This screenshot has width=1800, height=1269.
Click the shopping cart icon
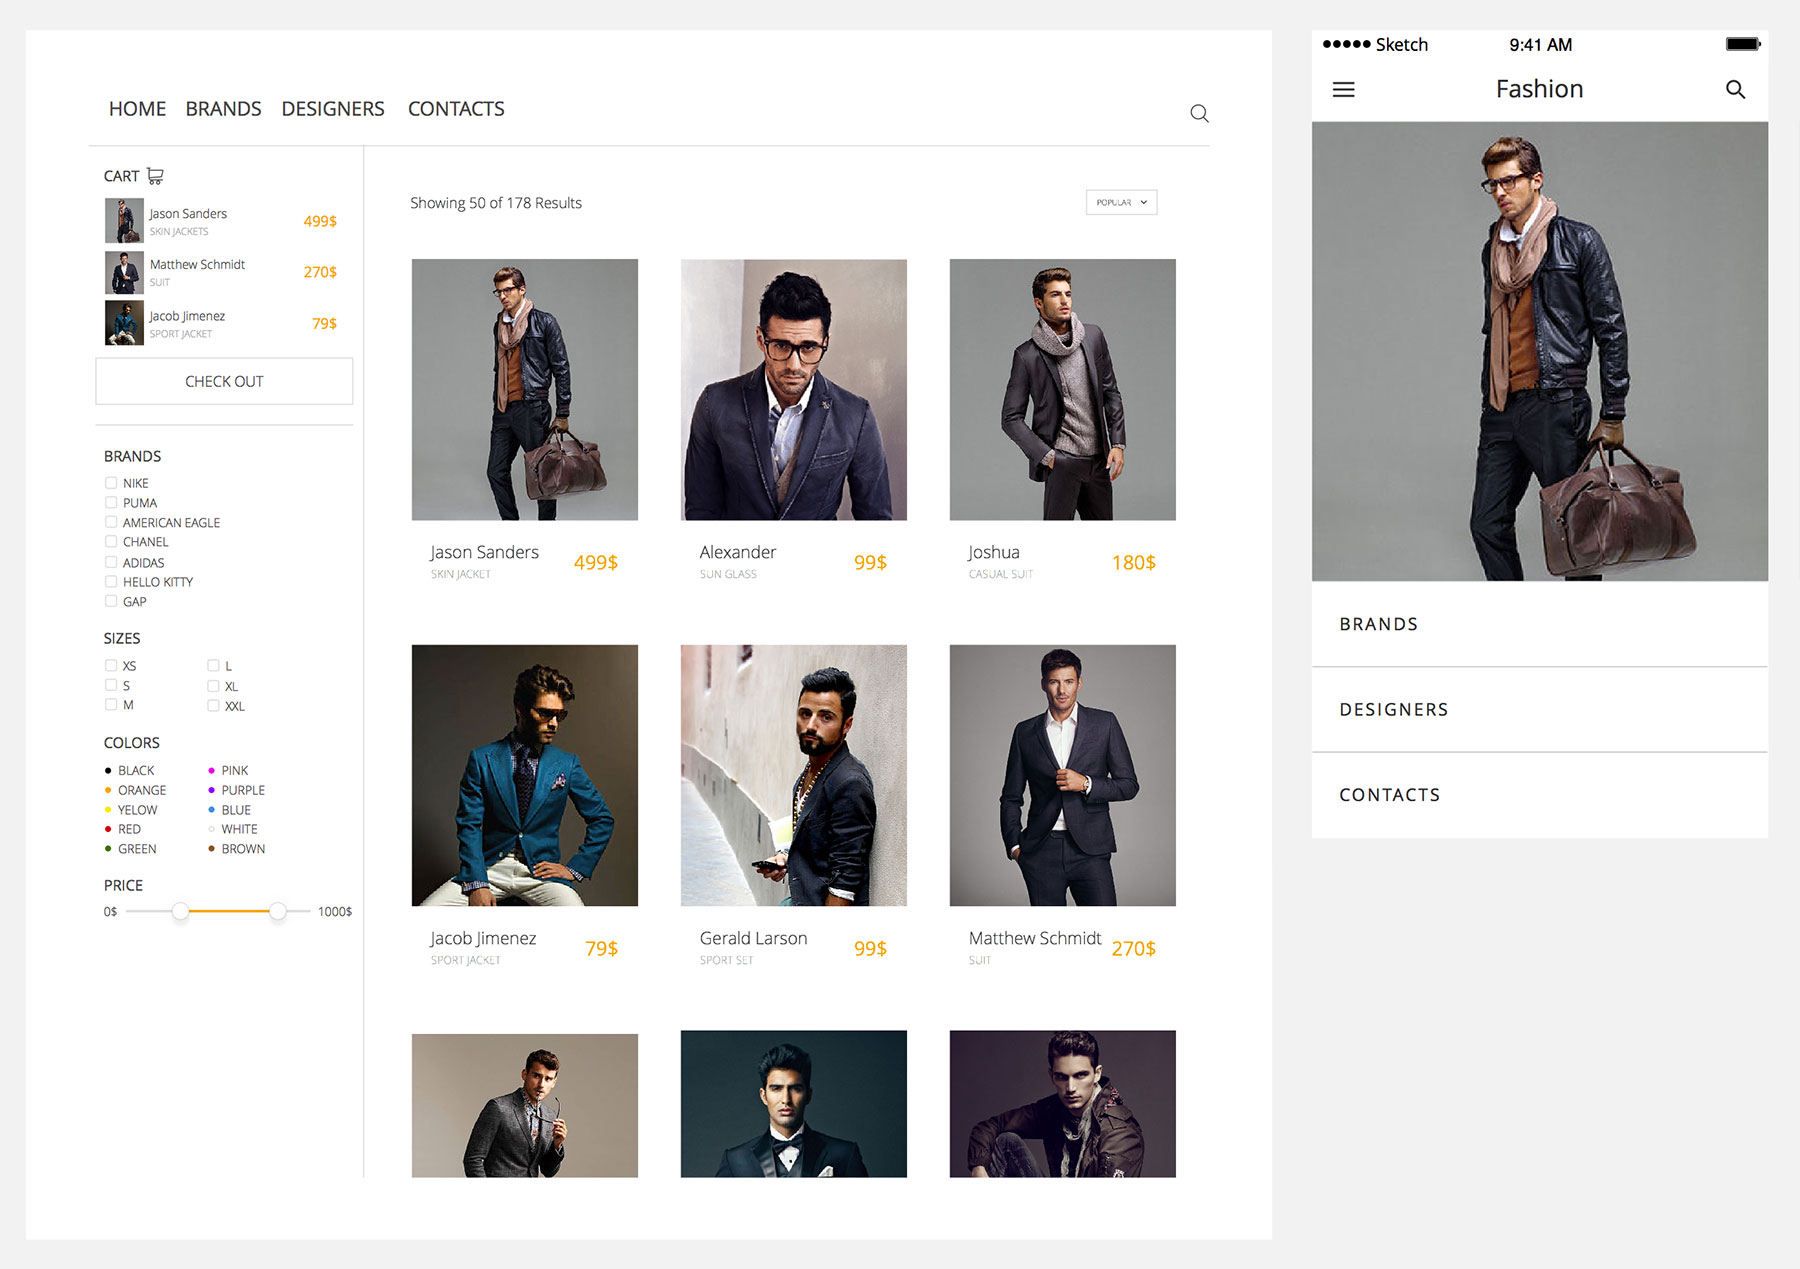[155, 176]
